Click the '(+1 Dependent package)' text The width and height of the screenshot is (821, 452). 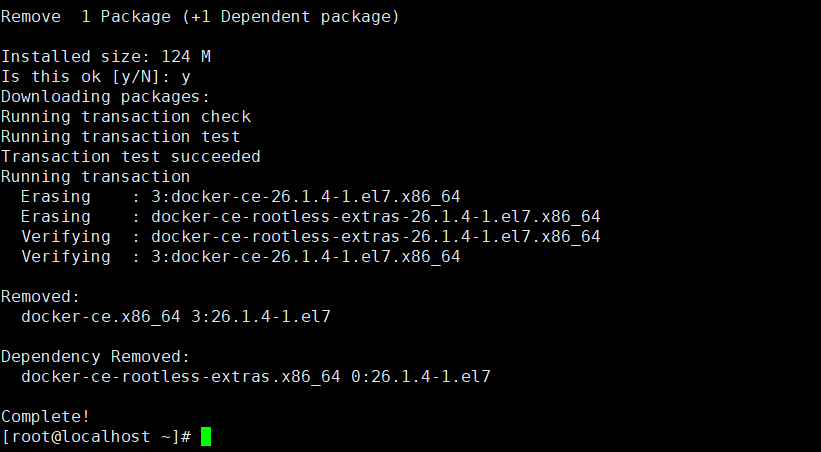pyautogui.click(x=291, y=17)
